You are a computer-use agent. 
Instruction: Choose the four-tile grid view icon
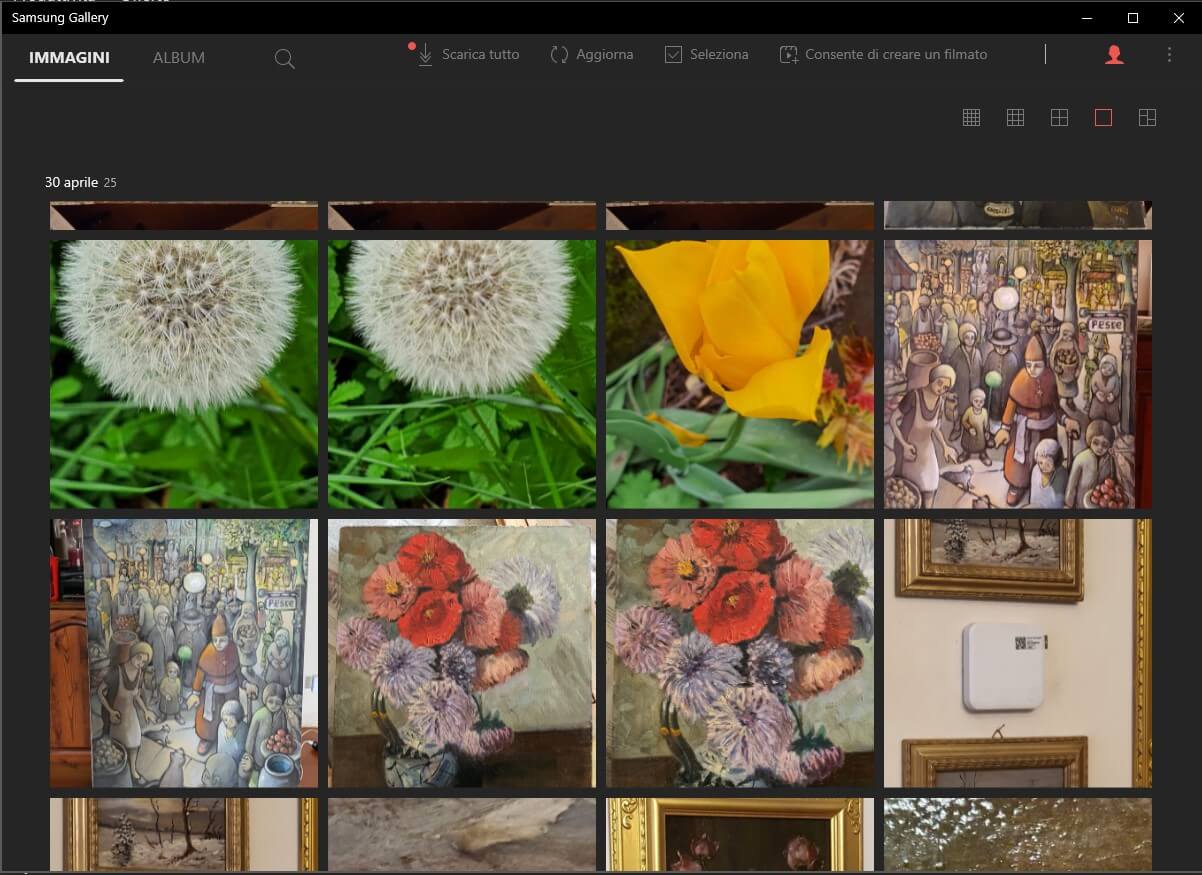[x=1059, y=118]
